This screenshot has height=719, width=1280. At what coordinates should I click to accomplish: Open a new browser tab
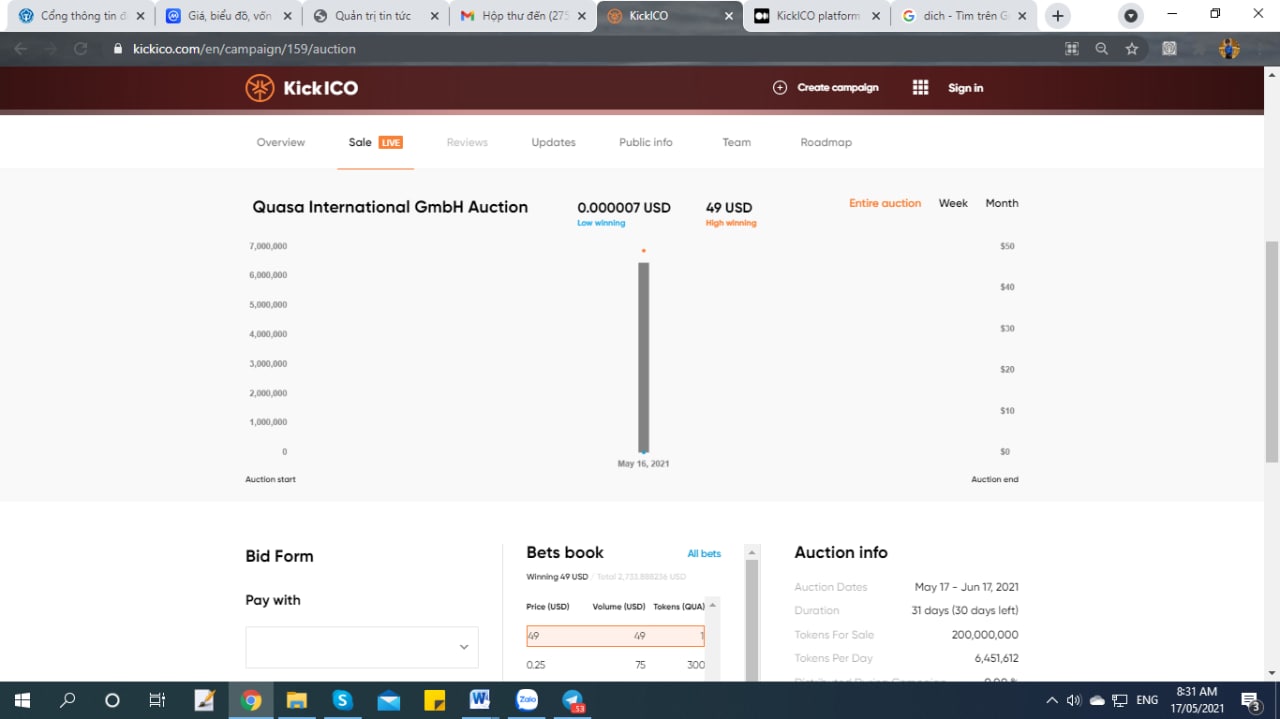click(x=1058, y=16)
